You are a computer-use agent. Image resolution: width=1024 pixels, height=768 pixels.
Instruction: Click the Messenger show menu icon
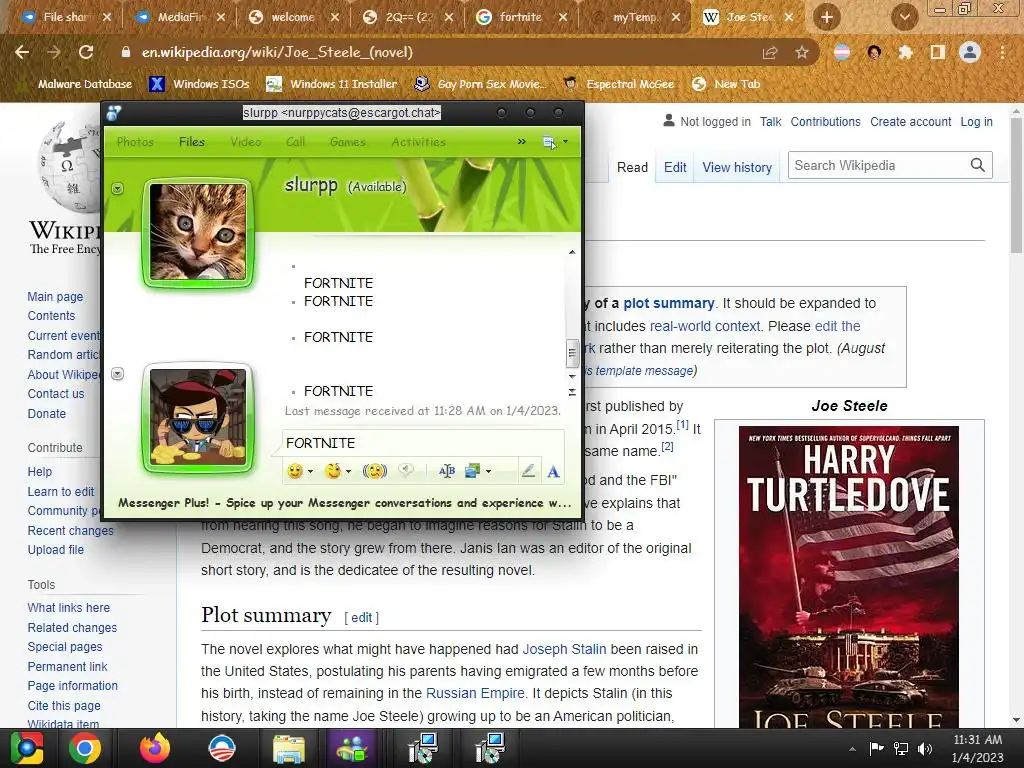click(549, 142)
